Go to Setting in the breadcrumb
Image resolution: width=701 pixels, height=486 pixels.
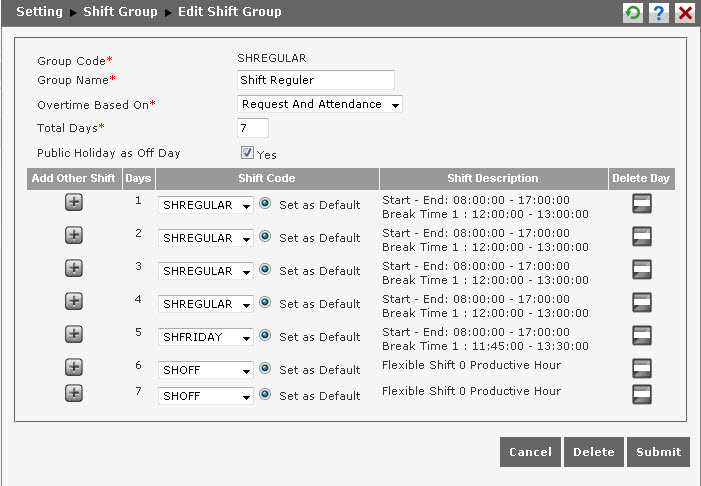pos(39,12)
